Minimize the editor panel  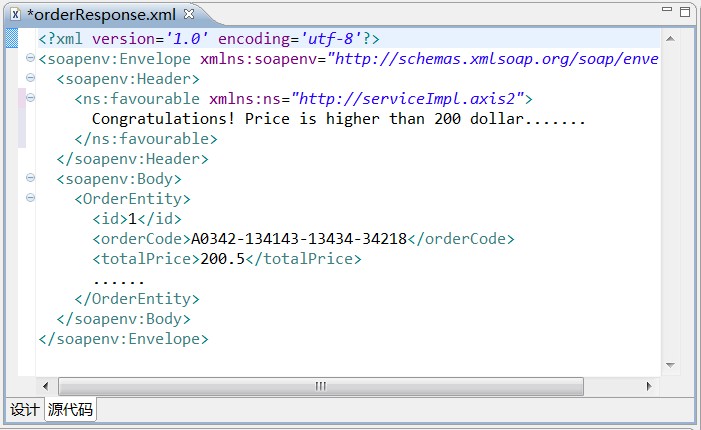point(667,9)
